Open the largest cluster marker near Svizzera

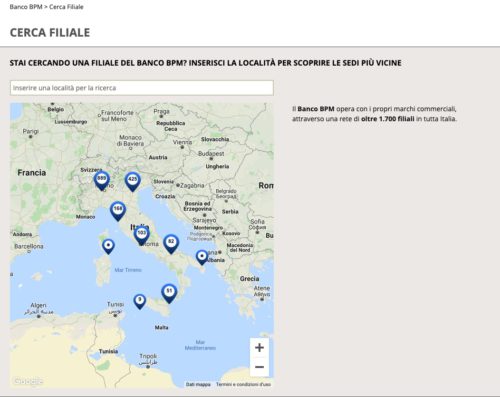pos(102,181)
